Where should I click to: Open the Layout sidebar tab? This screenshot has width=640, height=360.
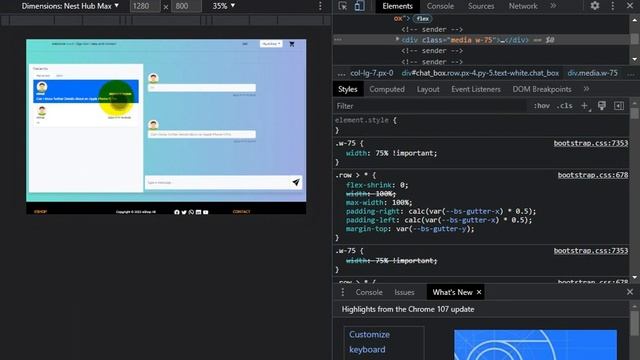click(428, 89)
